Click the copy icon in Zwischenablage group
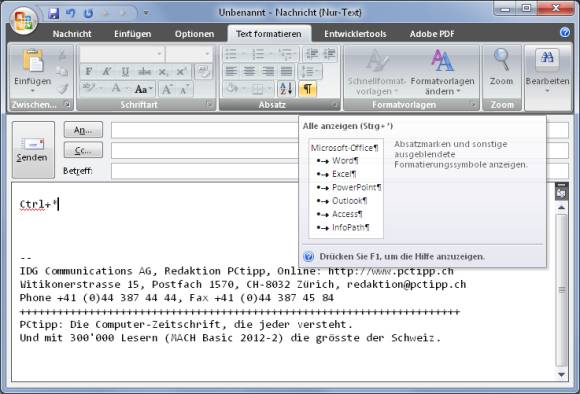 point(63,71)
